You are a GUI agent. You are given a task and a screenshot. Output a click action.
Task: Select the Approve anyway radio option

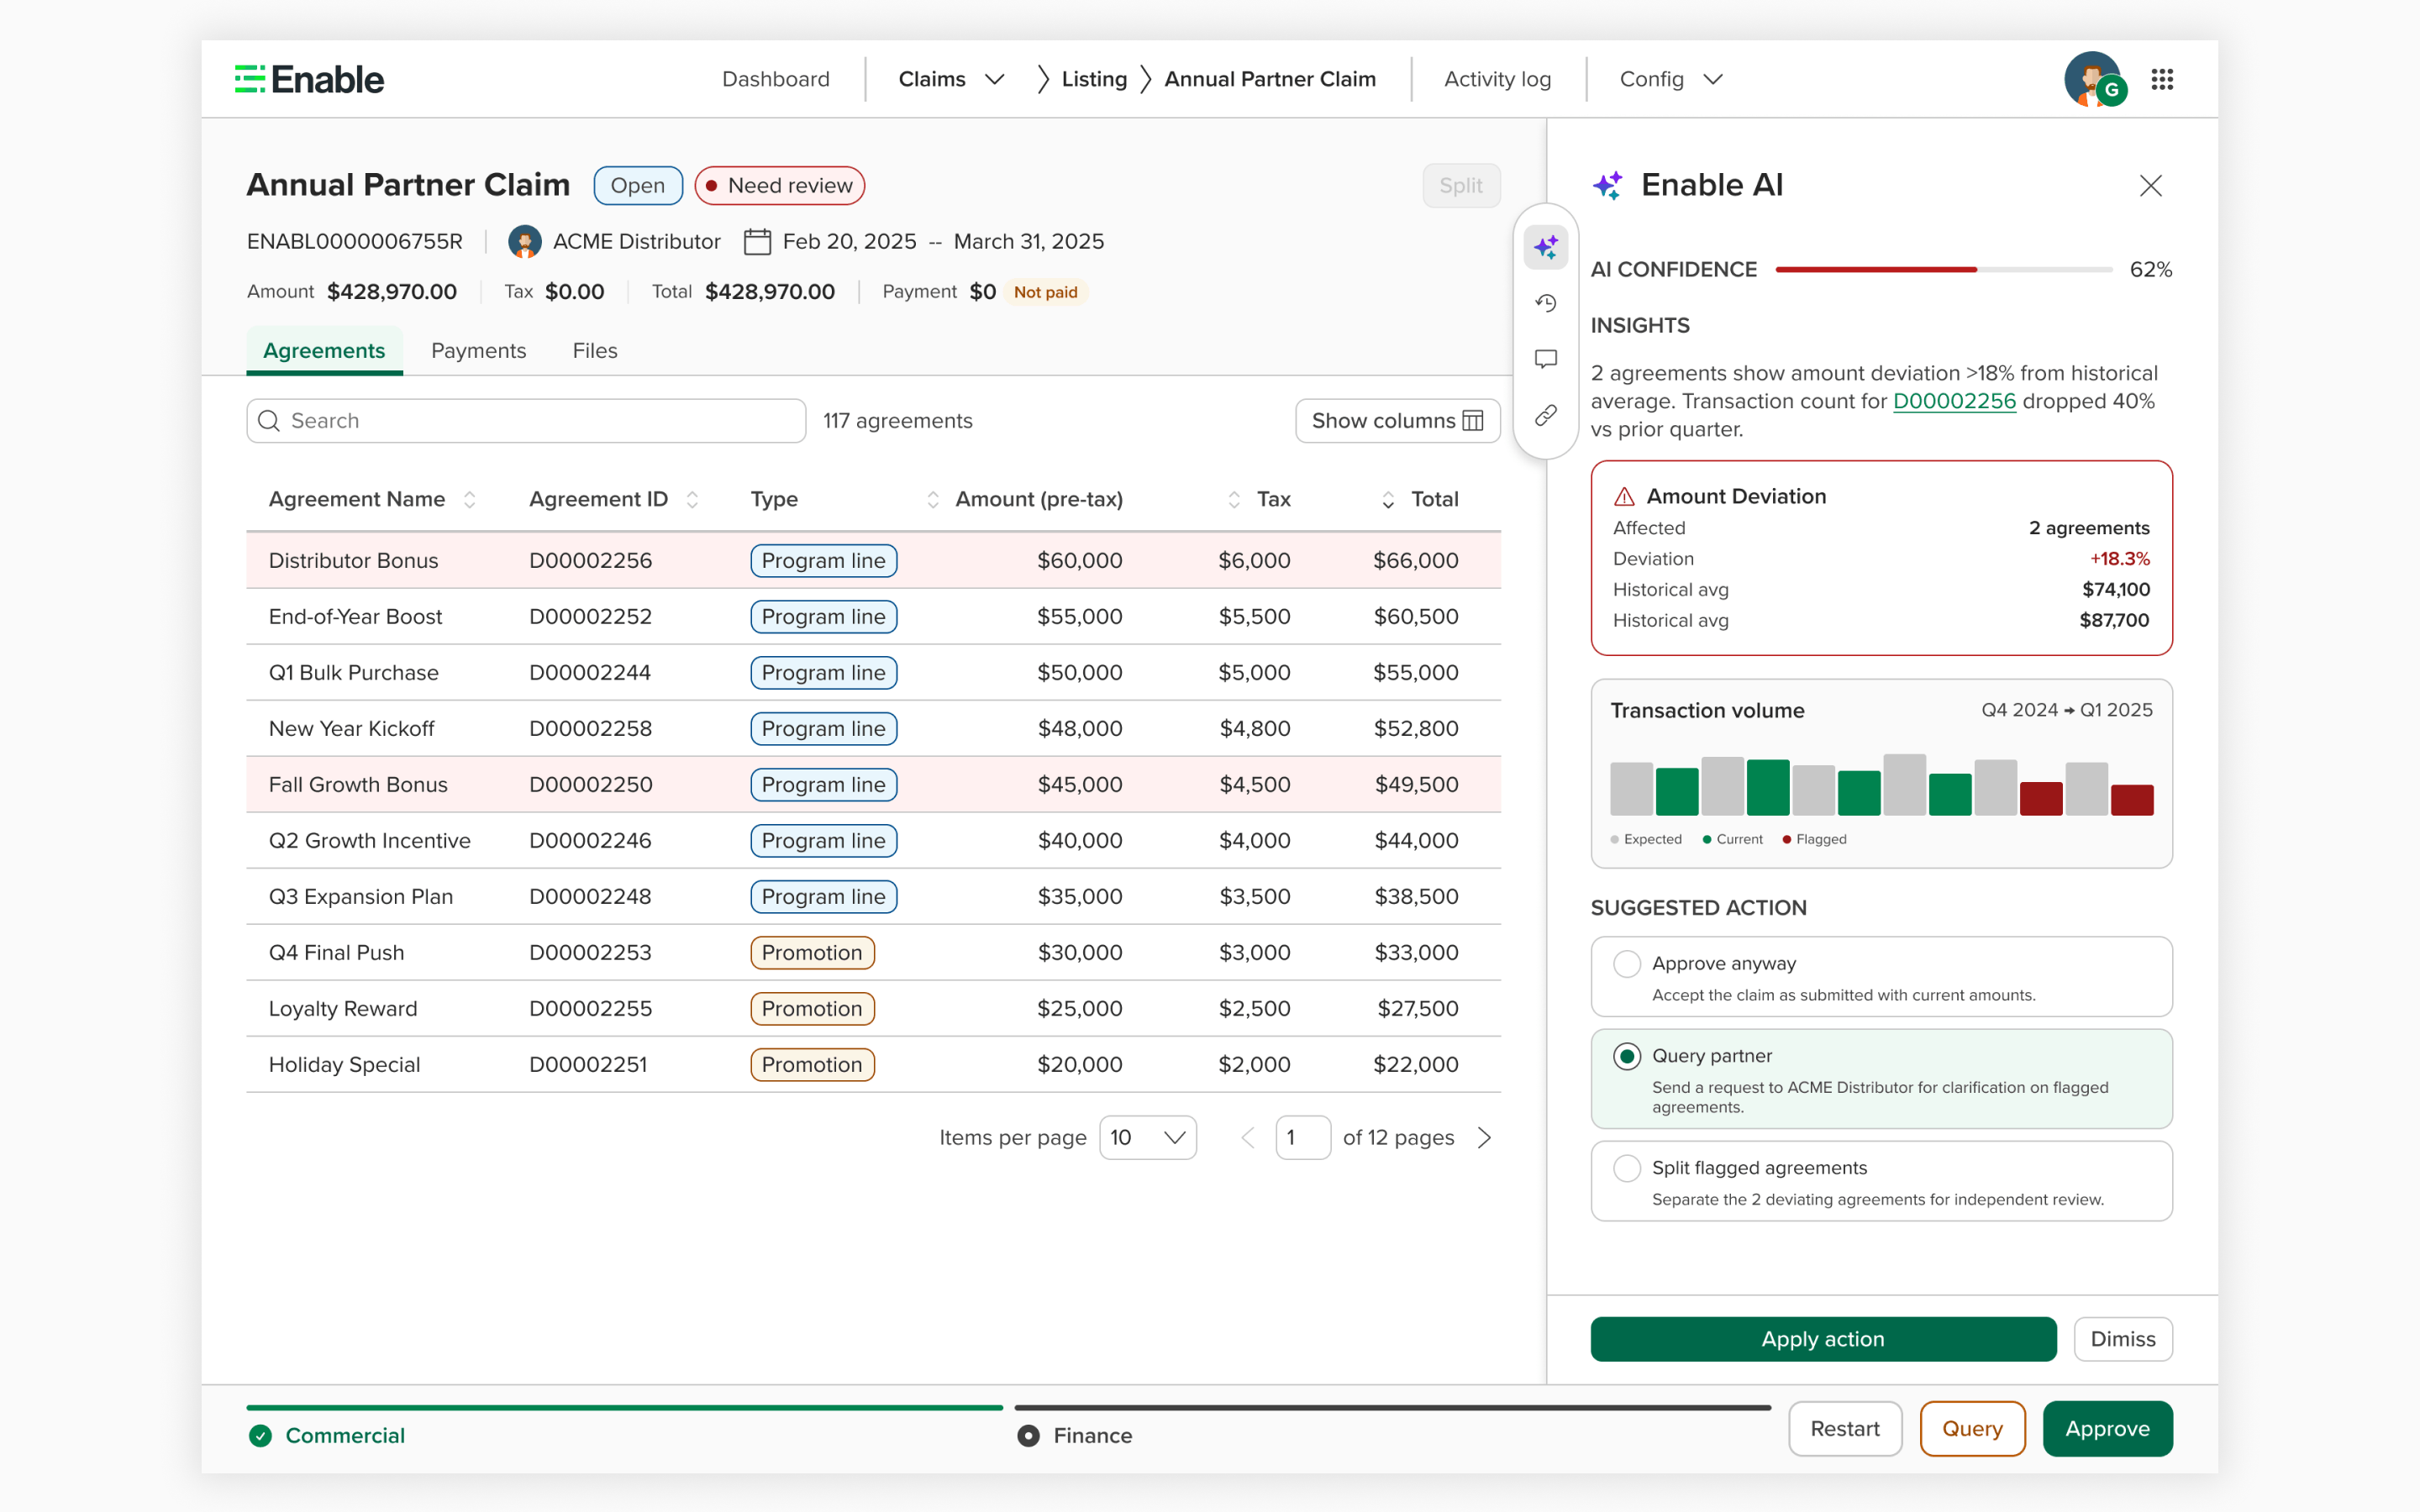(x=1627, y=964)
